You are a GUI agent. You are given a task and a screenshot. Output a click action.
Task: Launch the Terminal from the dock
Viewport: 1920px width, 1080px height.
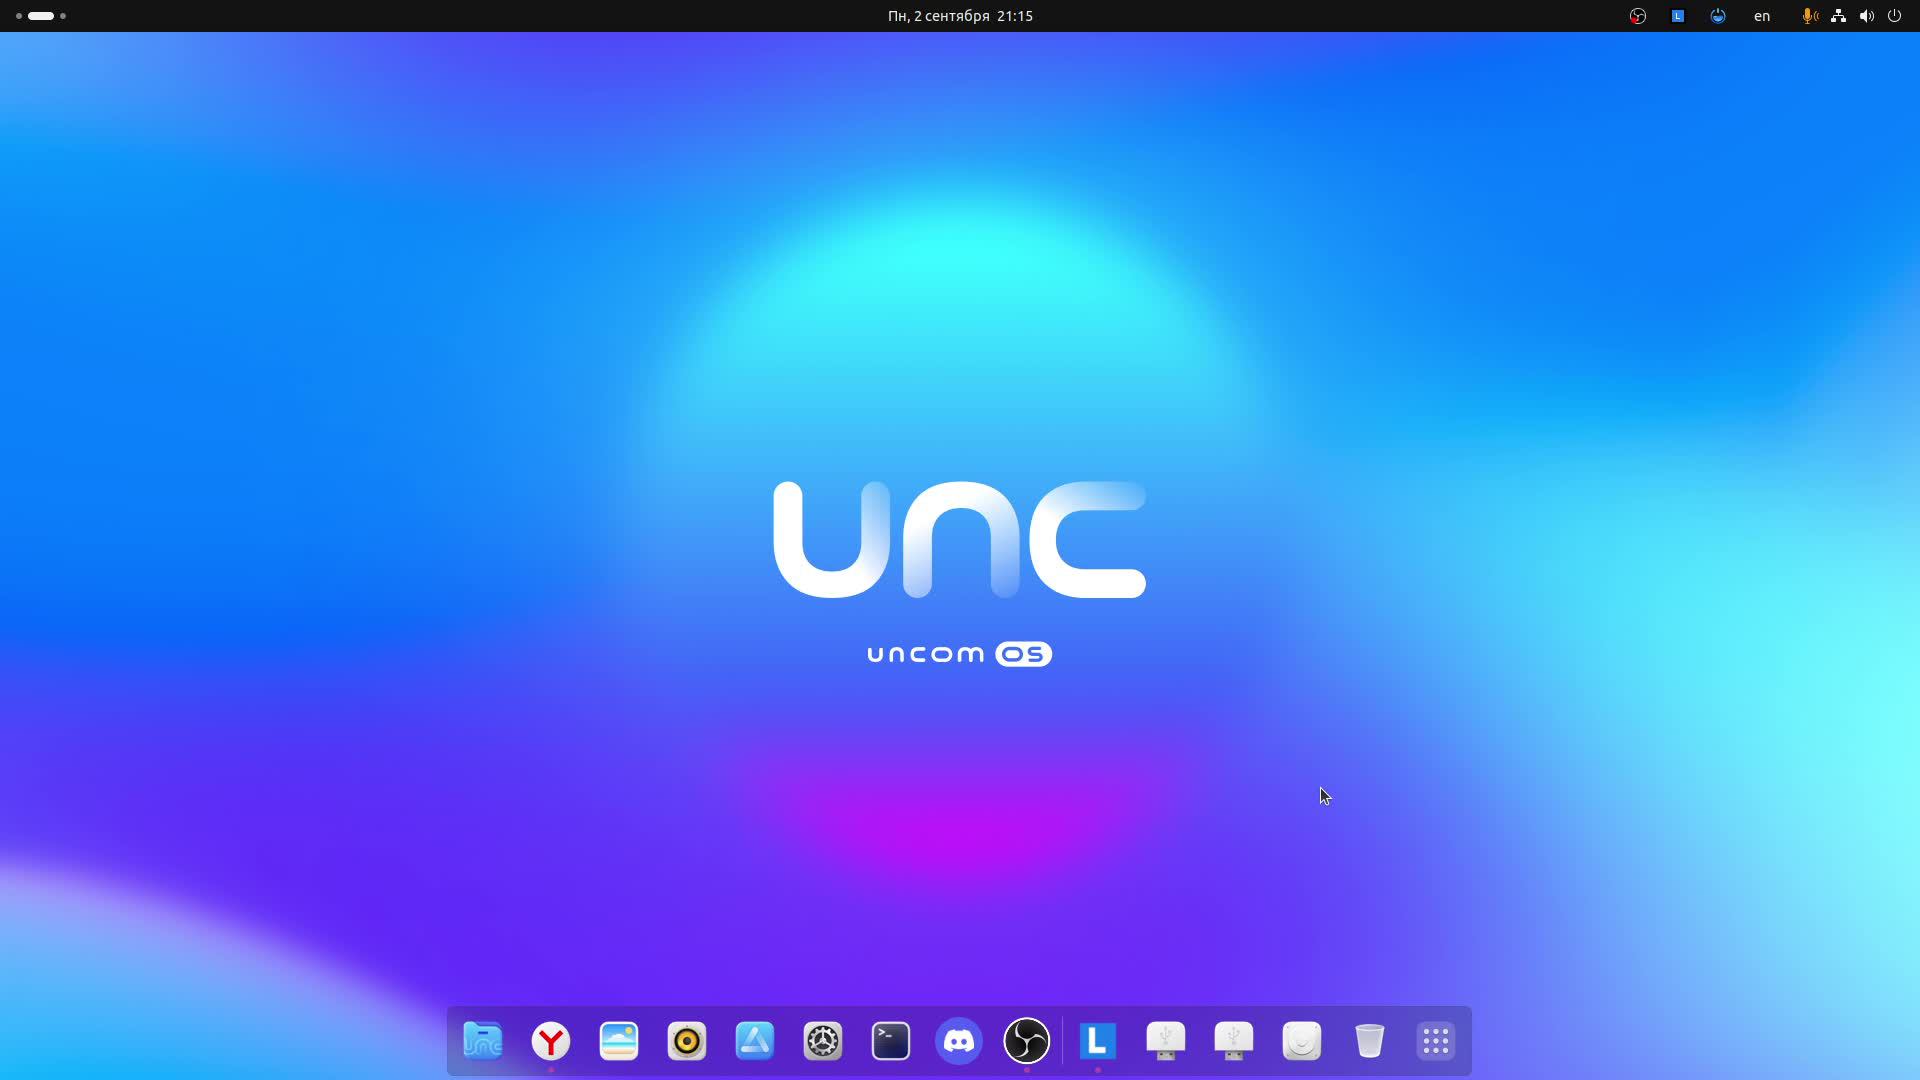point(891,1041)
